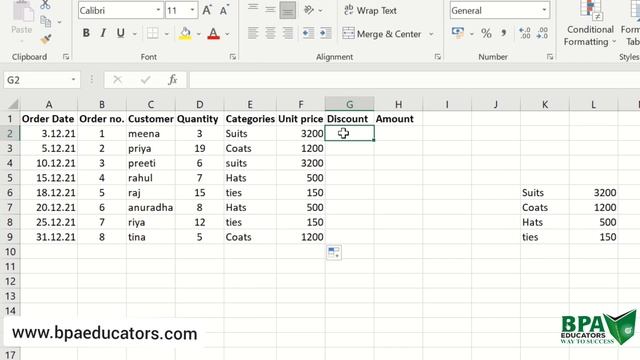Open the Borders dropdown arrow
This screenshot has height=360, width=640.
tap(167, 34)
